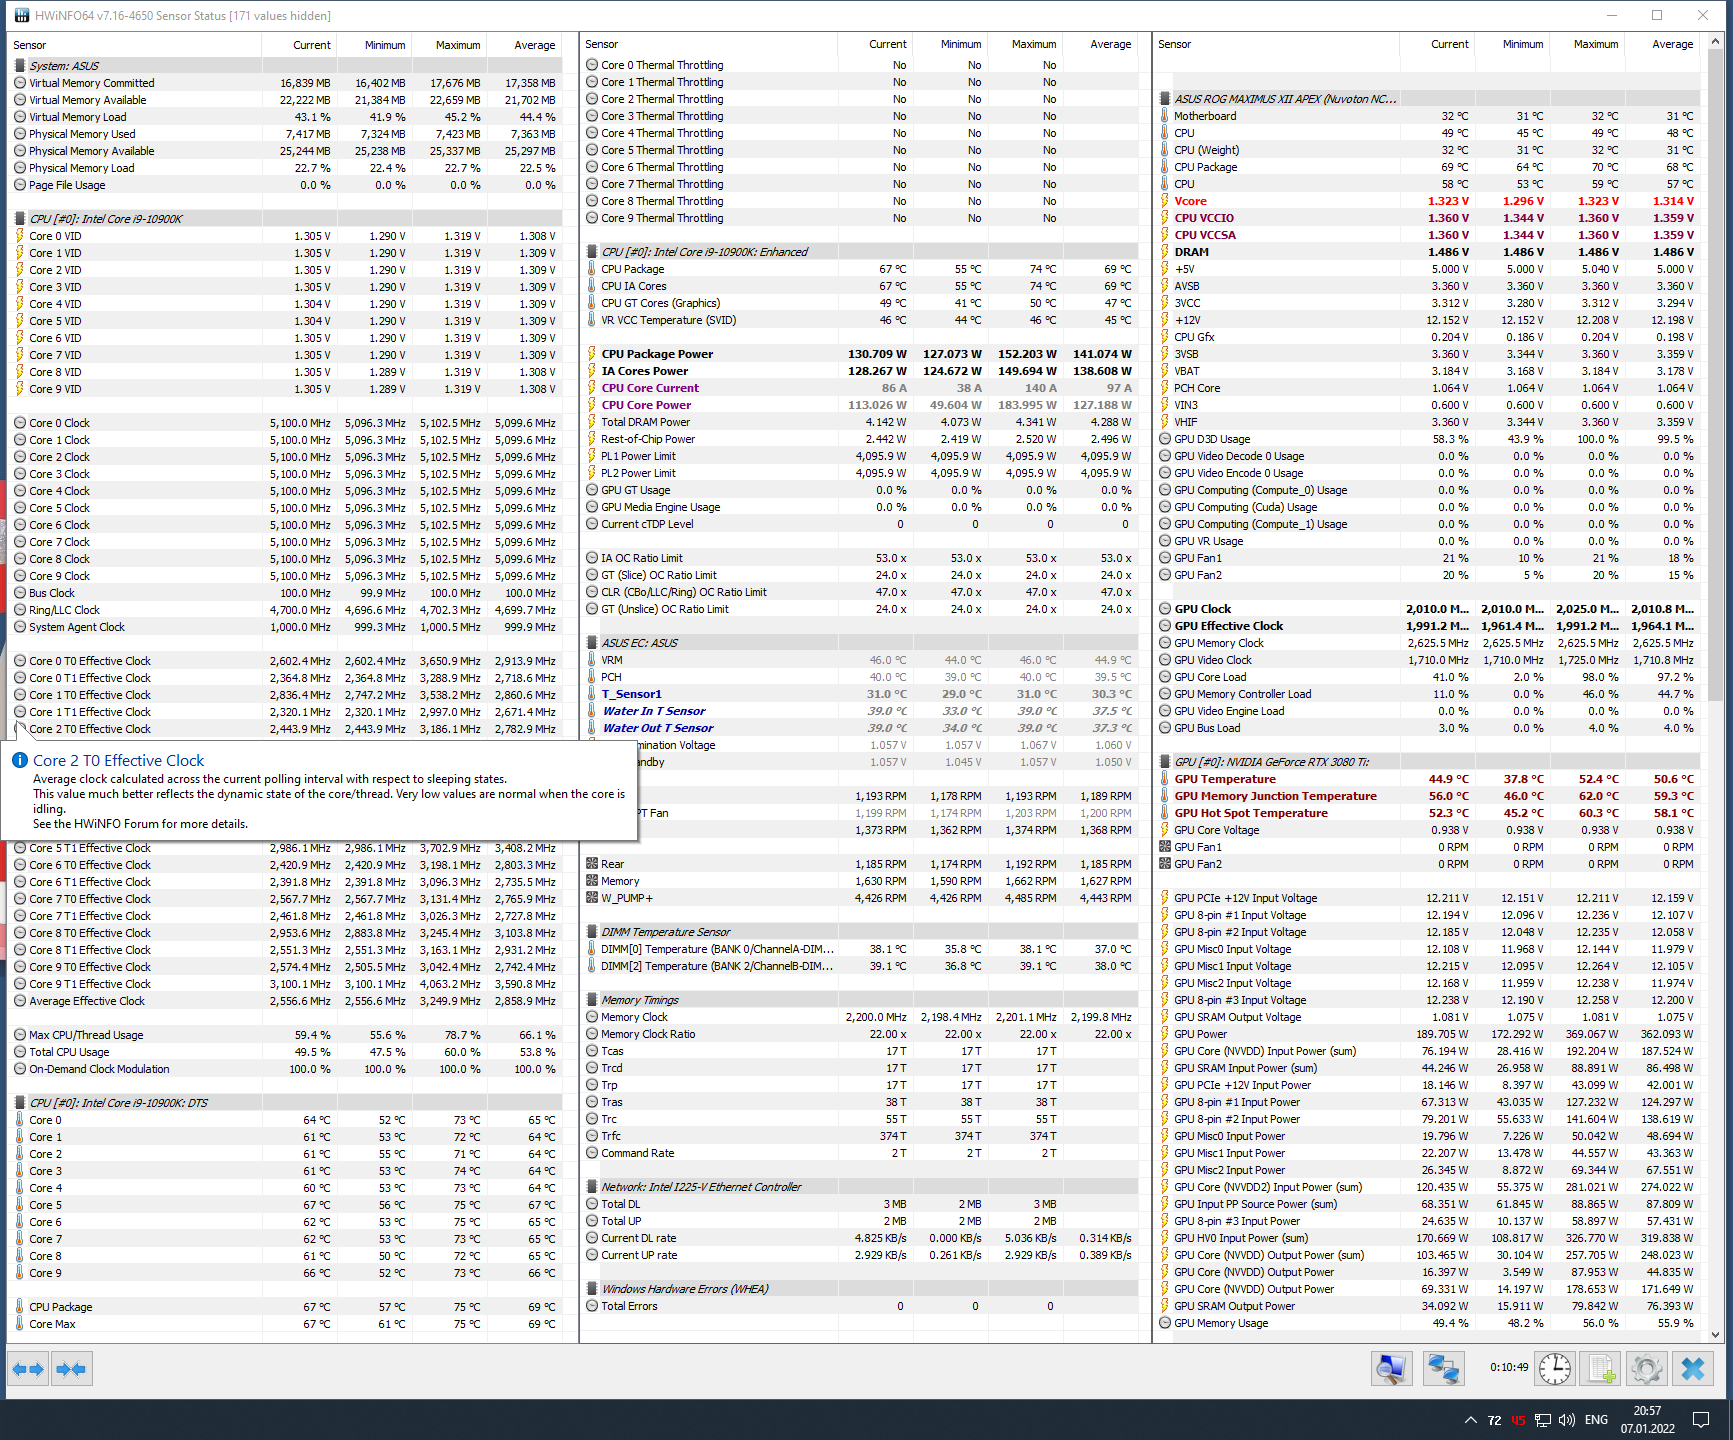
Task: Select the Ring/LLC Clock row
Action: click(288, 610)
